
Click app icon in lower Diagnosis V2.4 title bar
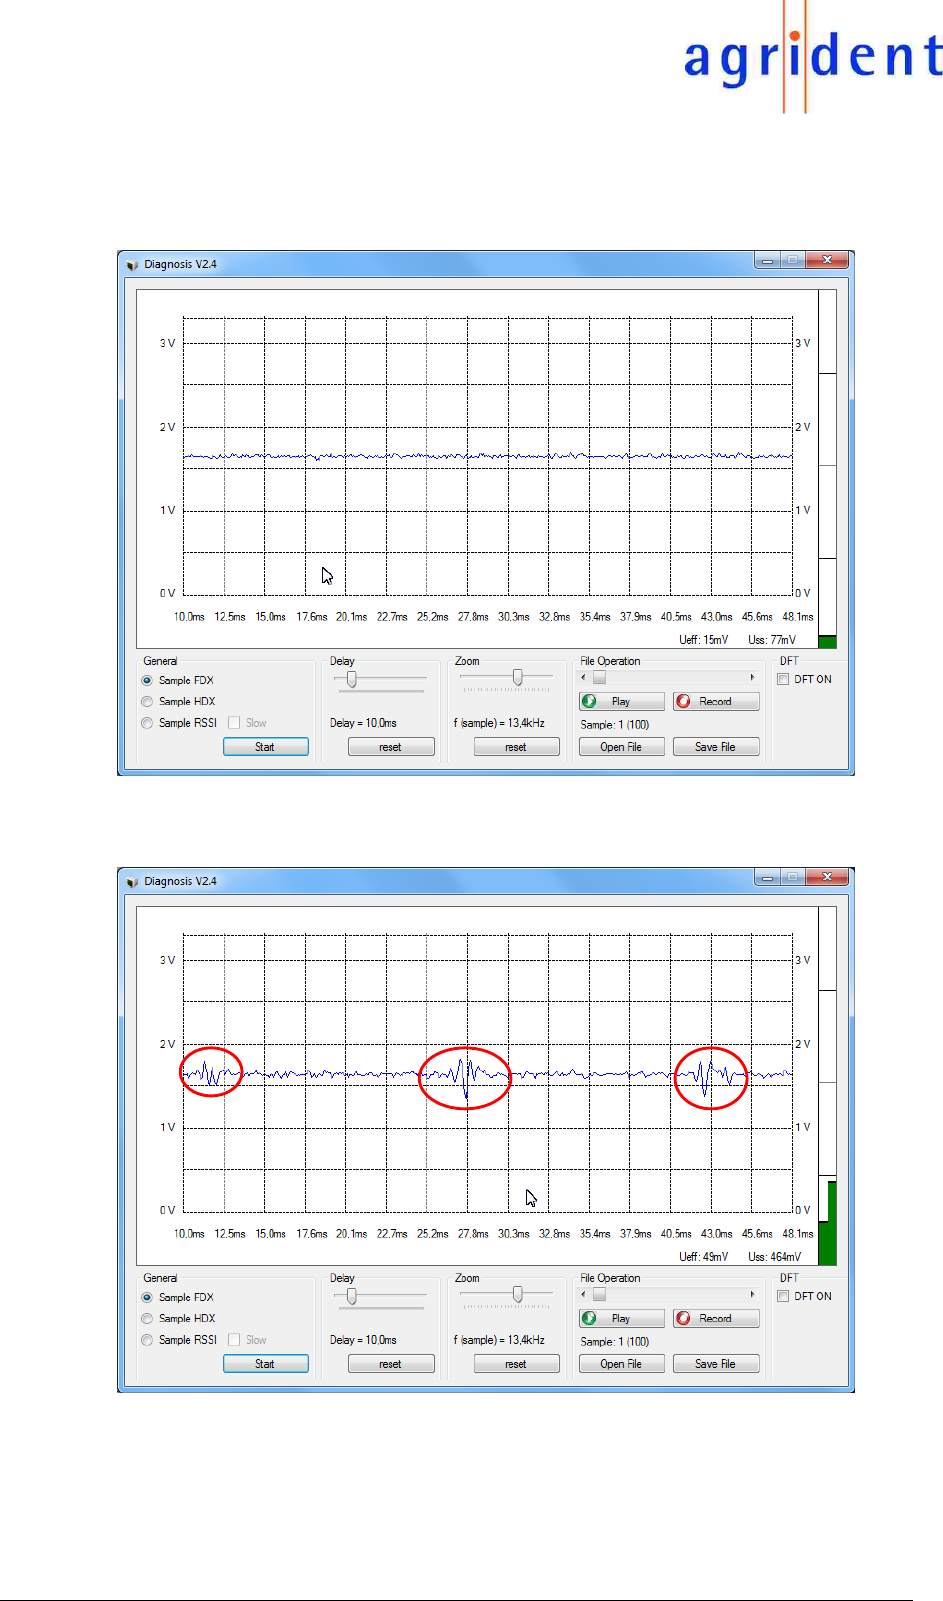(132, 882)
